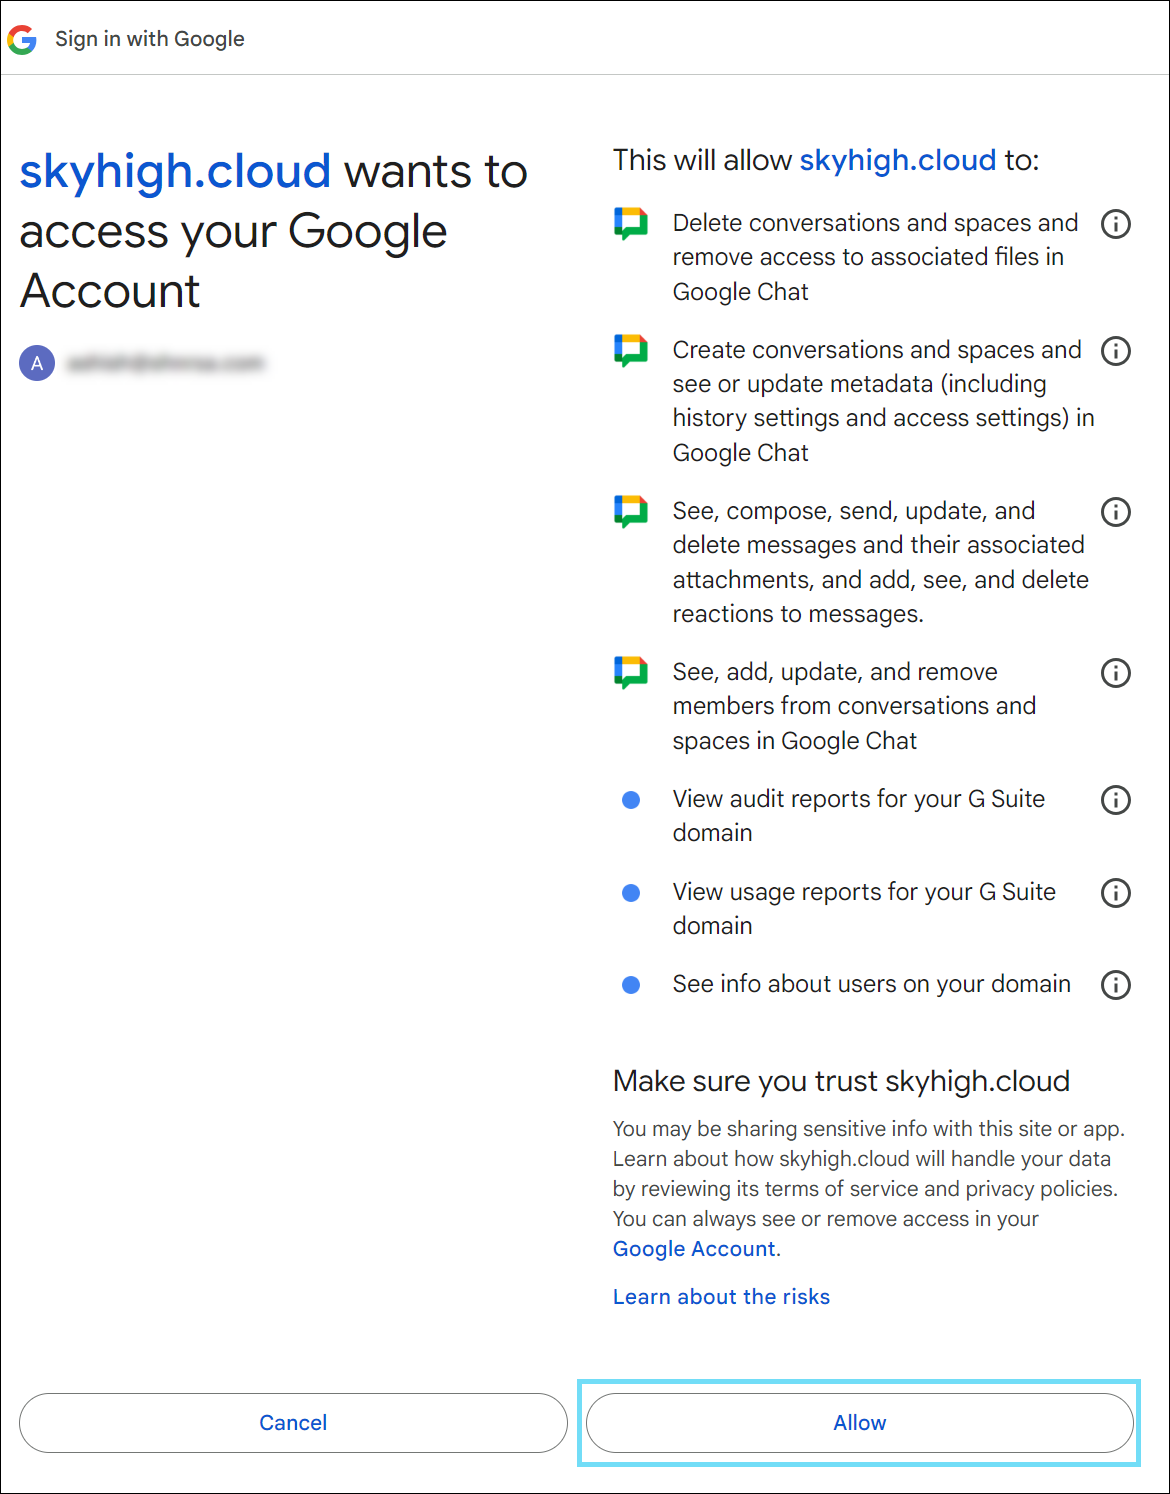
Task: Open the Google Account link
Action: (x=693, y=1248)
